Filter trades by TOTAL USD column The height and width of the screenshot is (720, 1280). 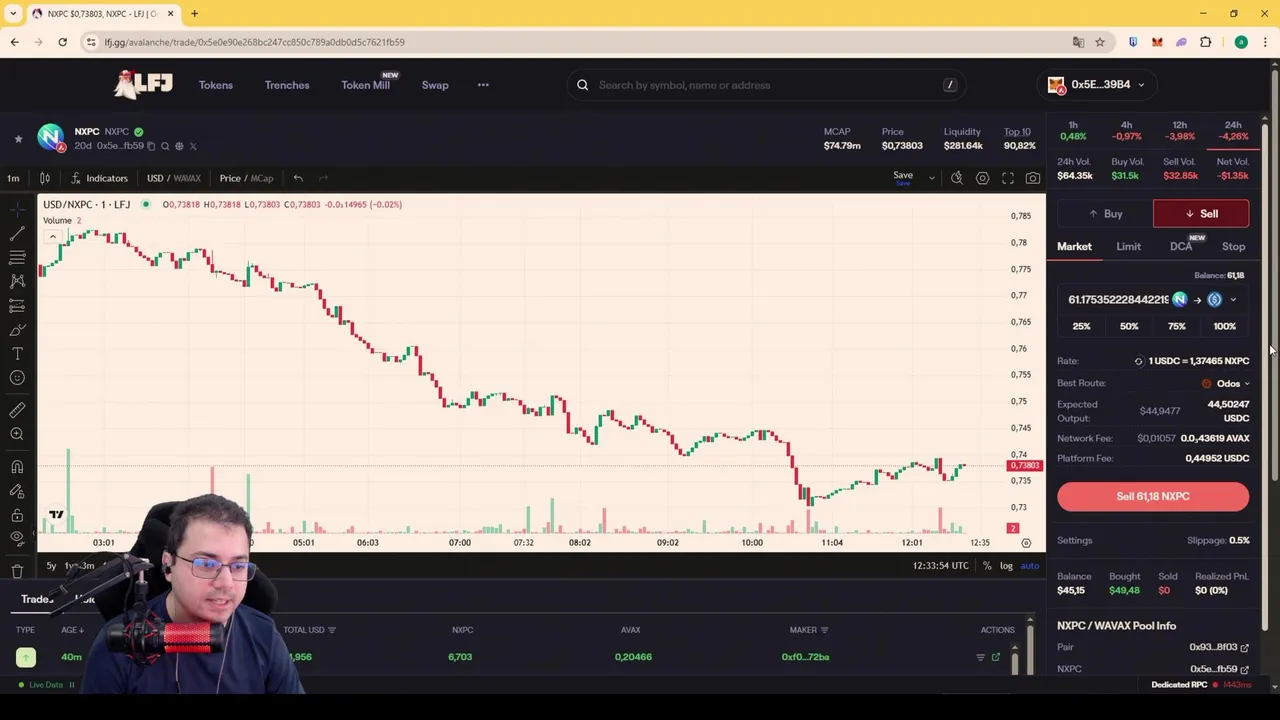[309, 630]
